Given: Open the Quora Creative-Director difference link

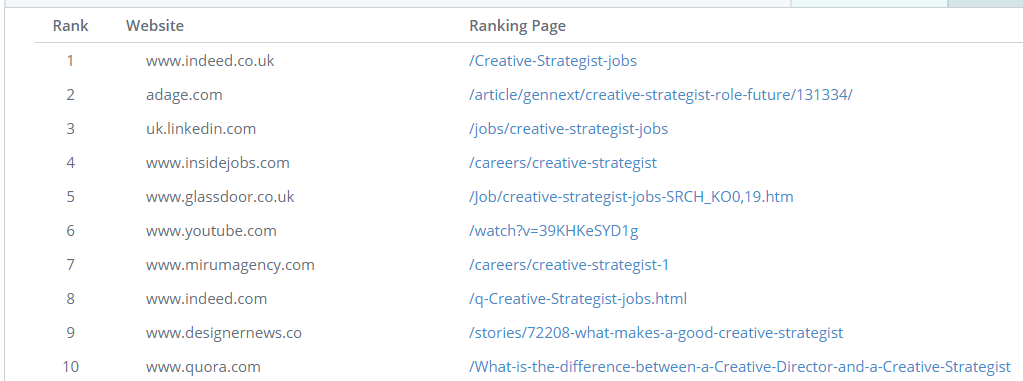Looking at the screenshot, I should [740, 367].
